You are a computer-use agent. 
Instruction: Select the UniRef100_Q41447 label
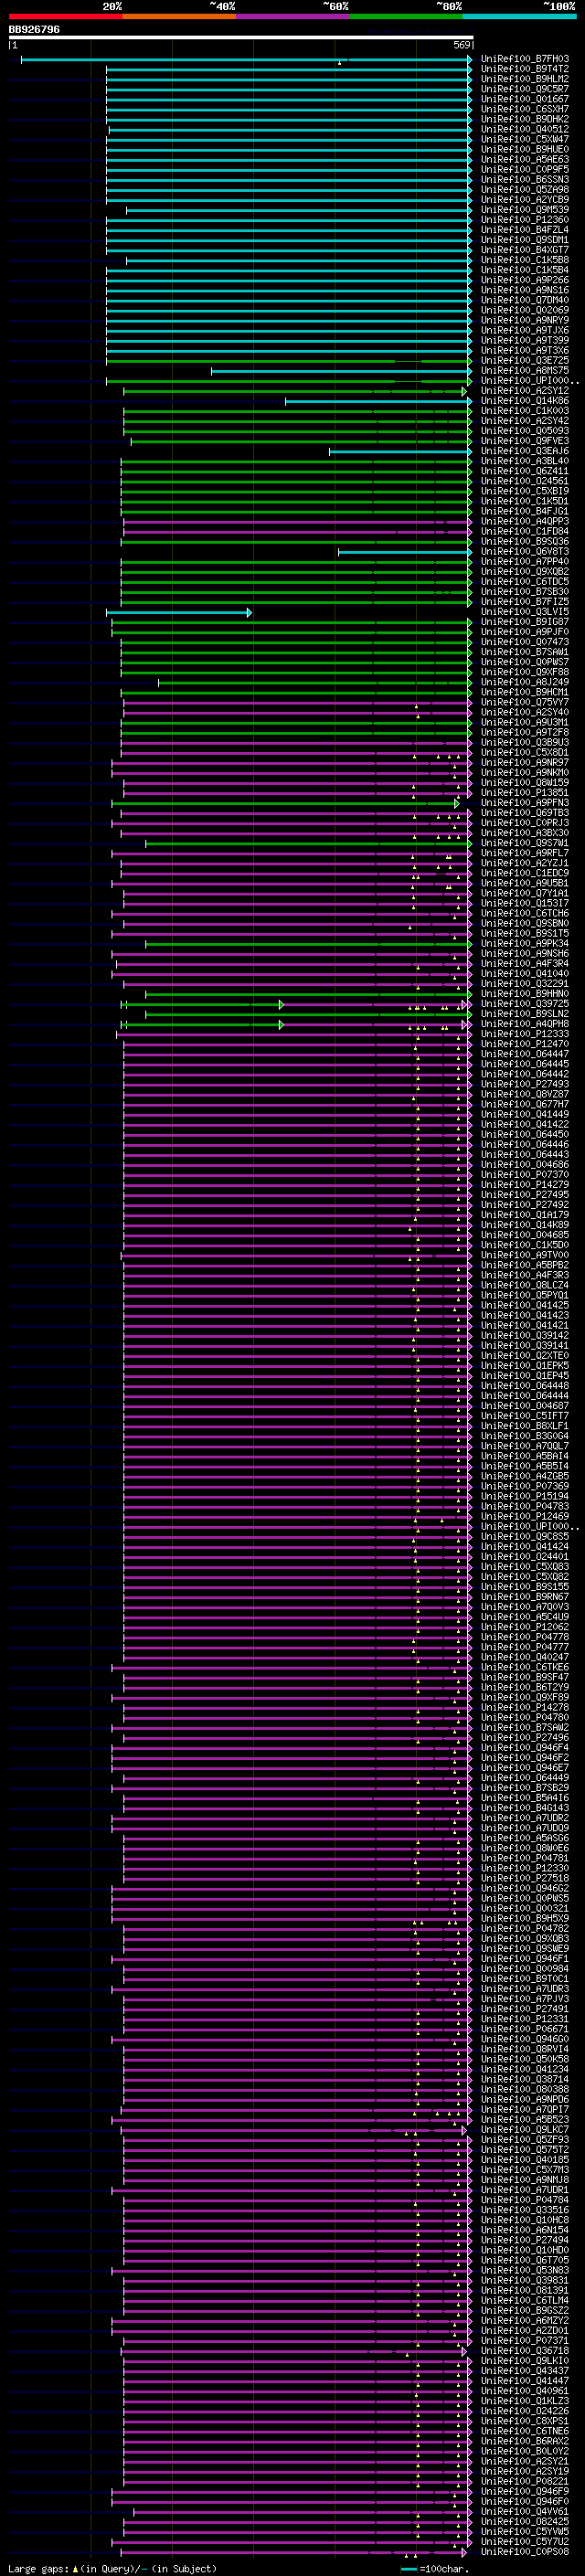[x=525, y=2381]
